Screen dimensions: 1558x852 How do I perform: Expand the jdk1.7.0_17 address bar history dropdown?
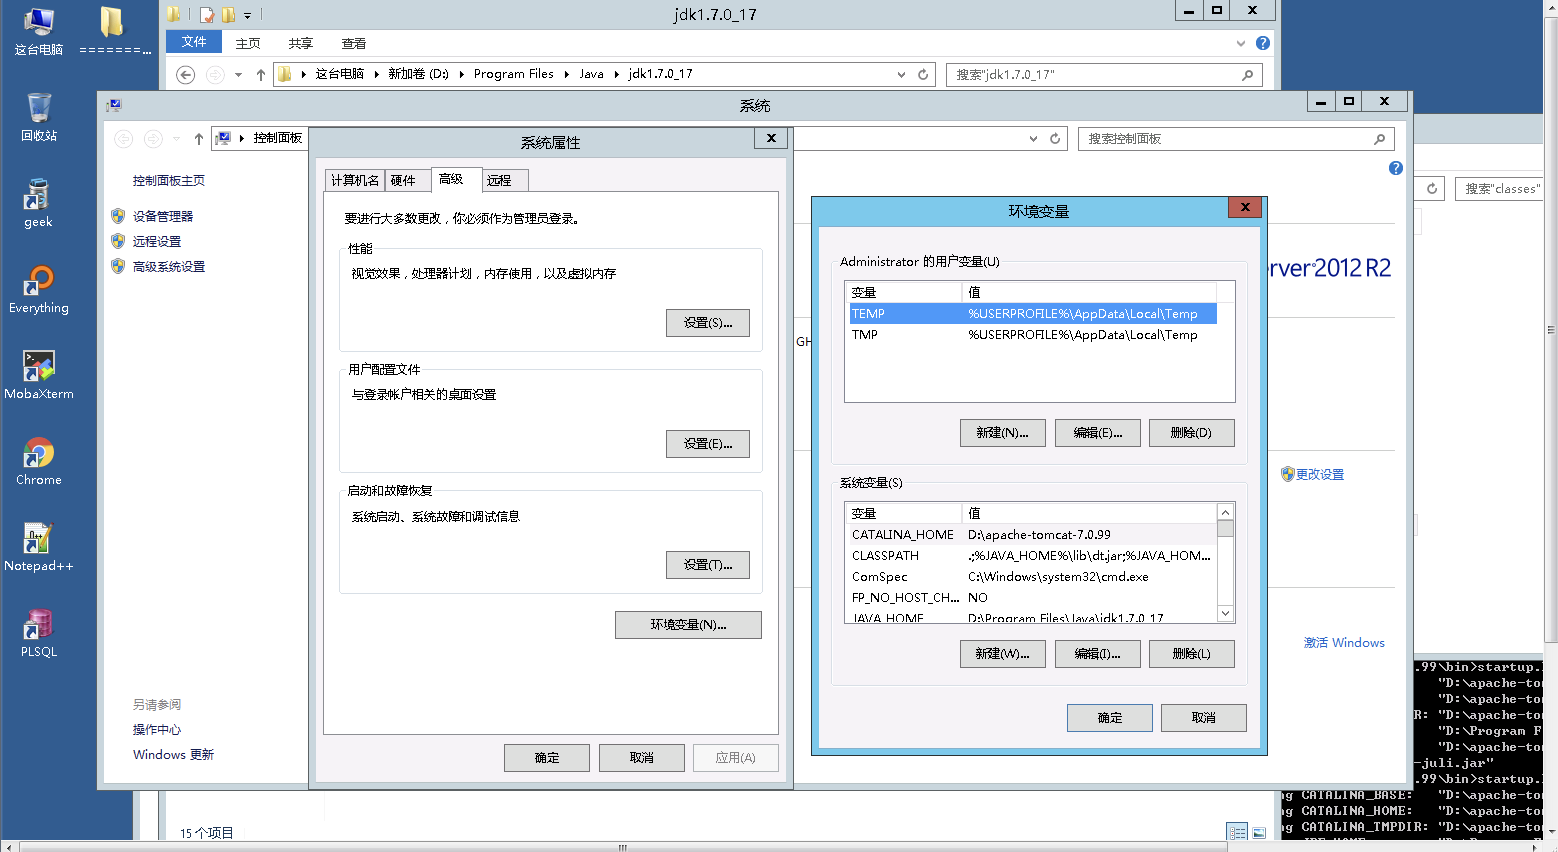click(901, 74)
